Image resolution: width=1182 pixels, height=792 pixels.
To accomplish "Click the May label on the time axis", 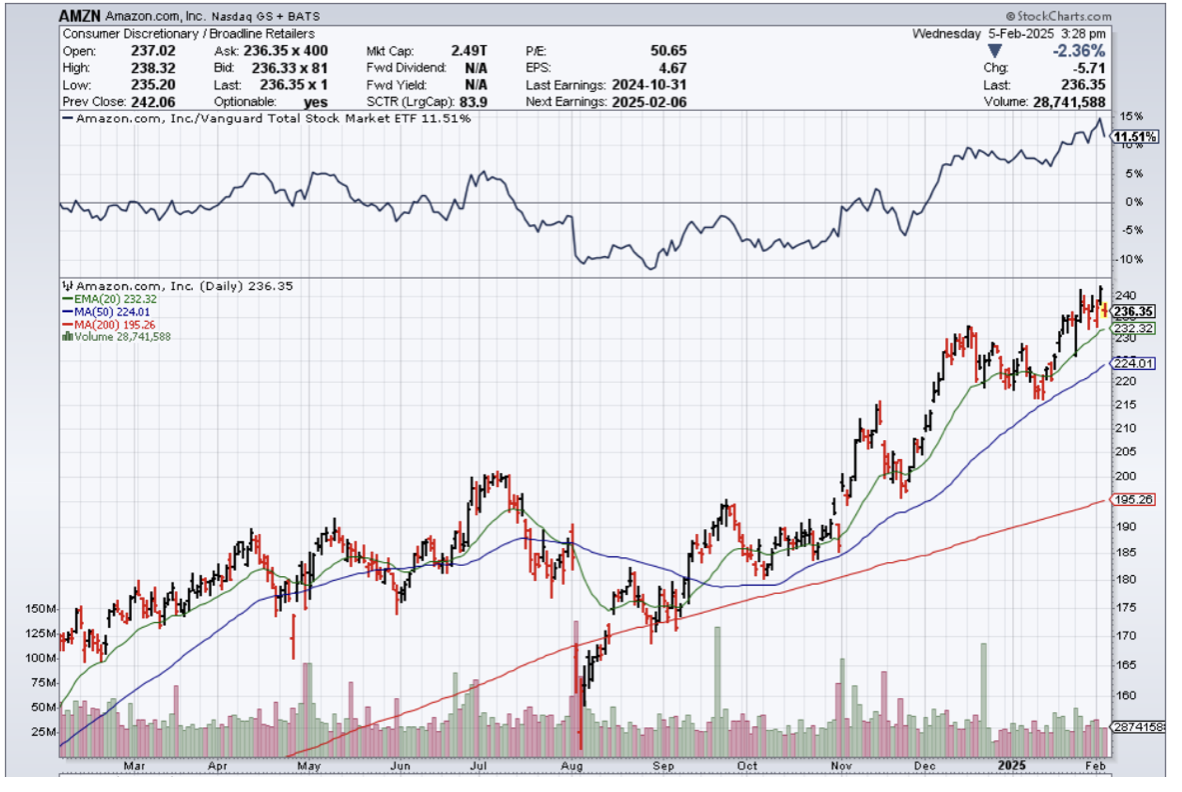I will 309,766.
